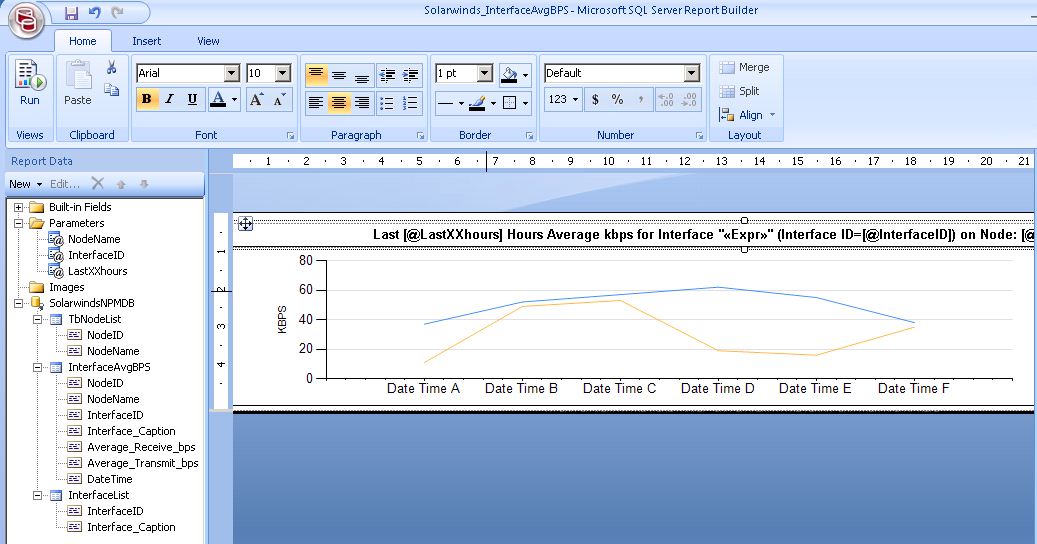This screenshot has width=1037, height=544.
Task: Decrease font size with Shrink Font
Action: pyautogui.click(x=280, y=100)
